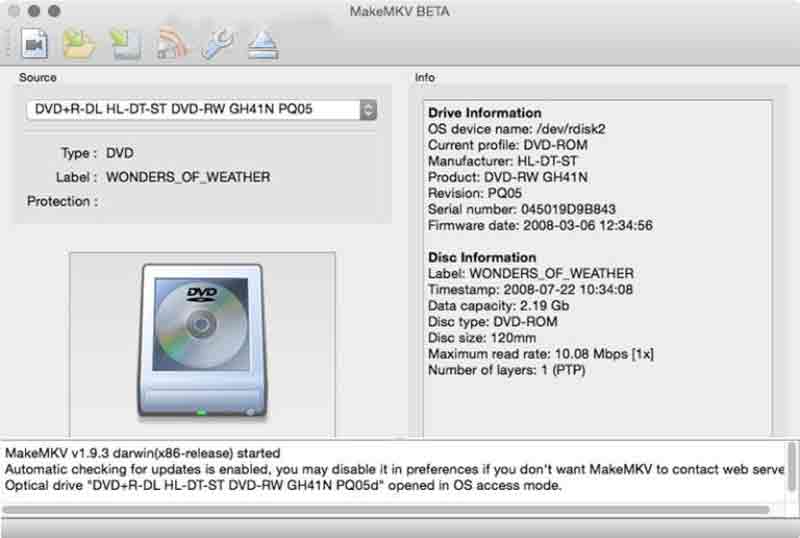800x538 pixels.
Task: Click the Disc size: 120mm line
Action: pyautogui.click(x=482, y=338)
